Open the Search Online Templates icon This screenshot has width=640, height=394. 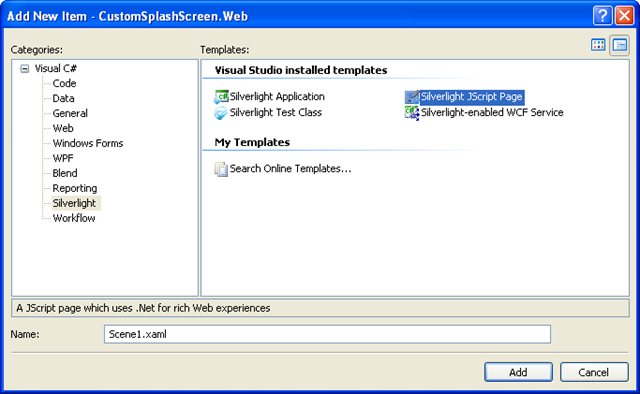click(221, 169)
